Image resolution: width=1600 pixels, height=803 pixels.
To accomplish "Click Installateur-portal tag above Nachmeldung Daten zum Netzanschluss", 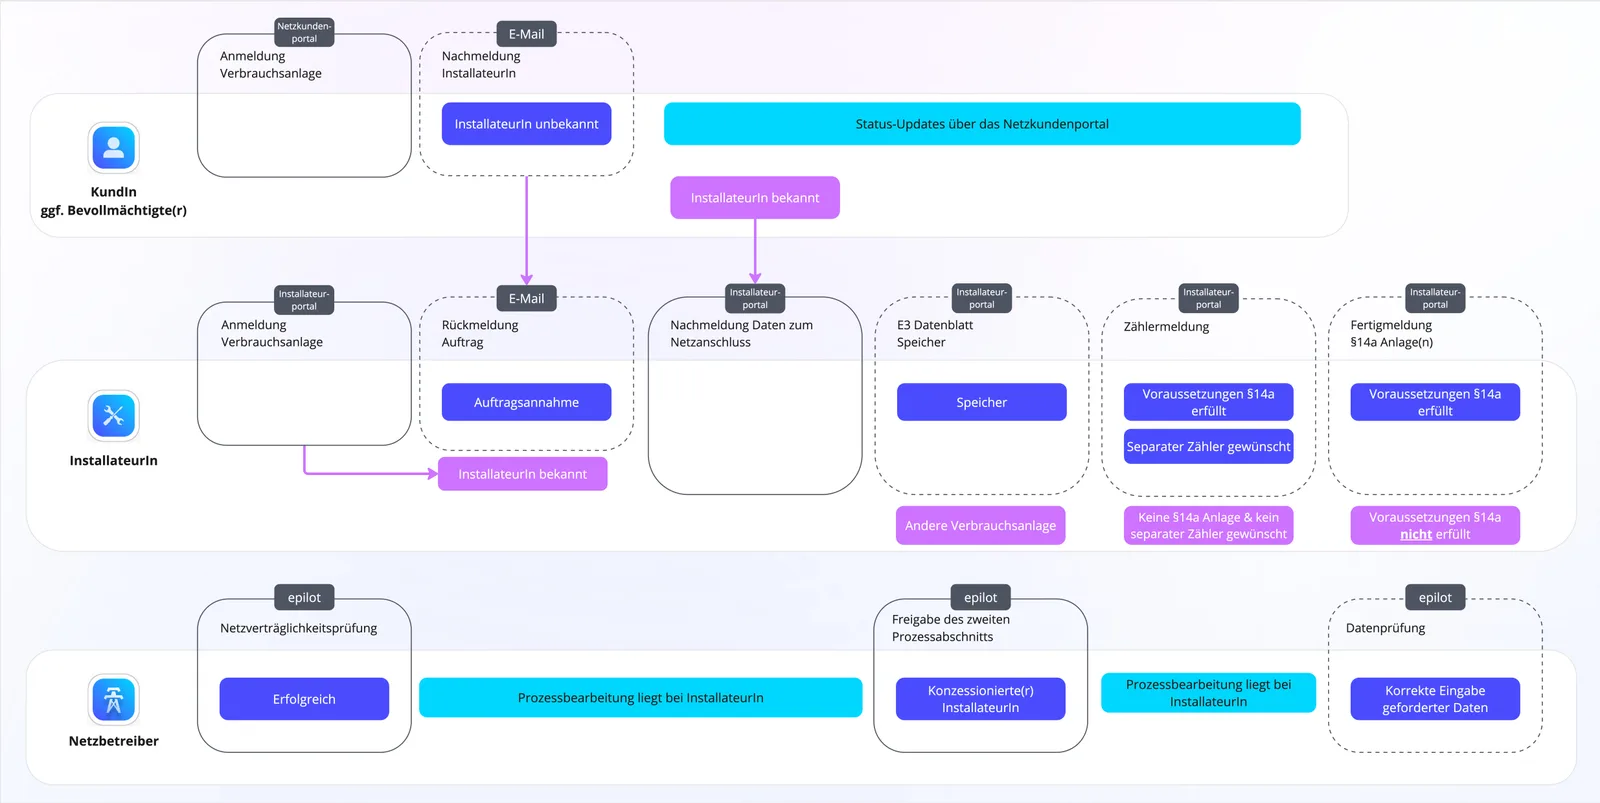I will pos(755,299).
